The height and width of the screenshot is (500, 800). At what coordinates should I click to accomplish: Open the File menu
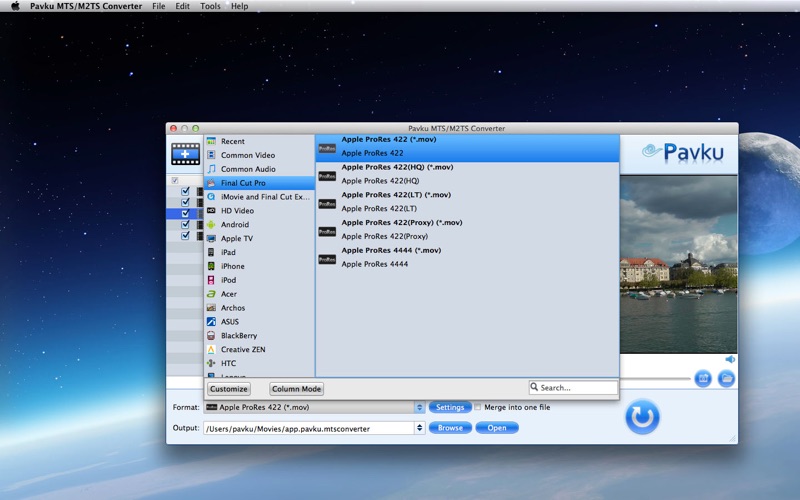[x=159, y=6]
